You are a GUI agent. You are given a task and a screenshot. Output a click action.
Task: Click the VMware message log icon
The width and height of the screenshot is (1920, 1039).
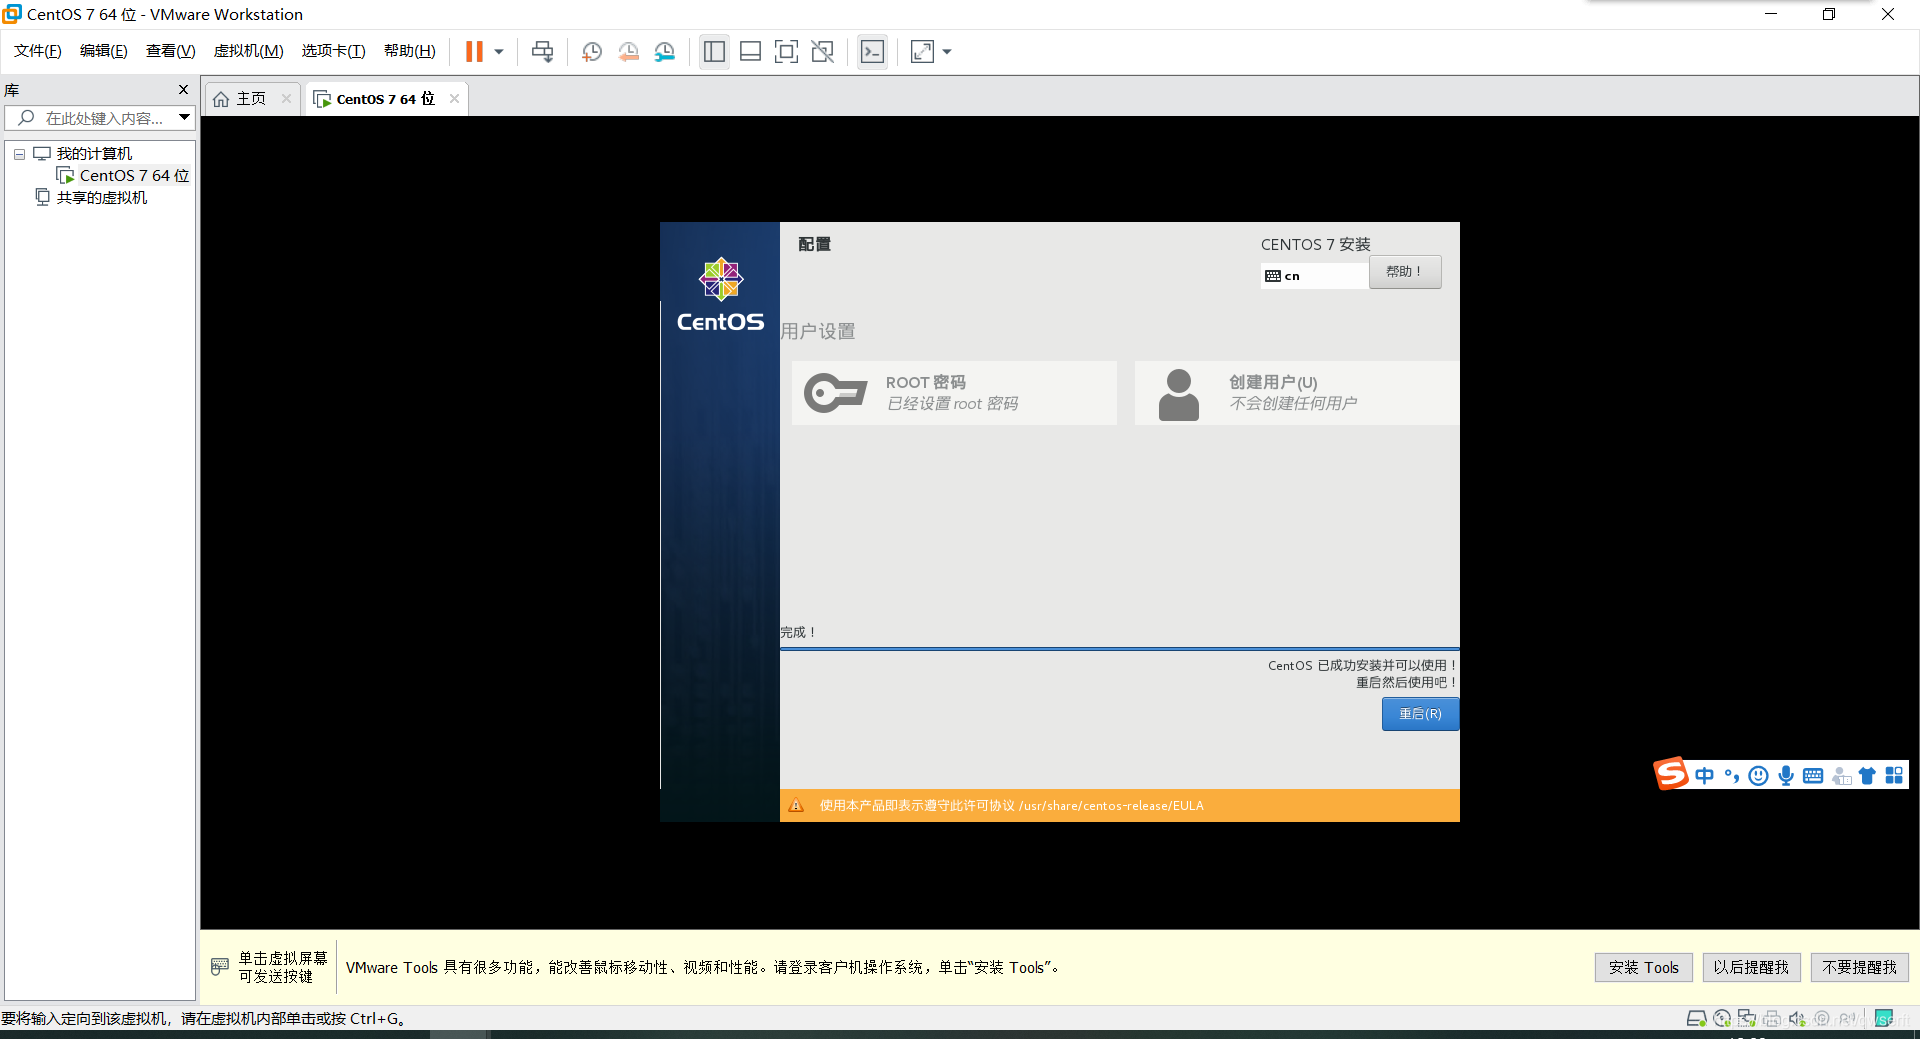coord(1884,1019)
